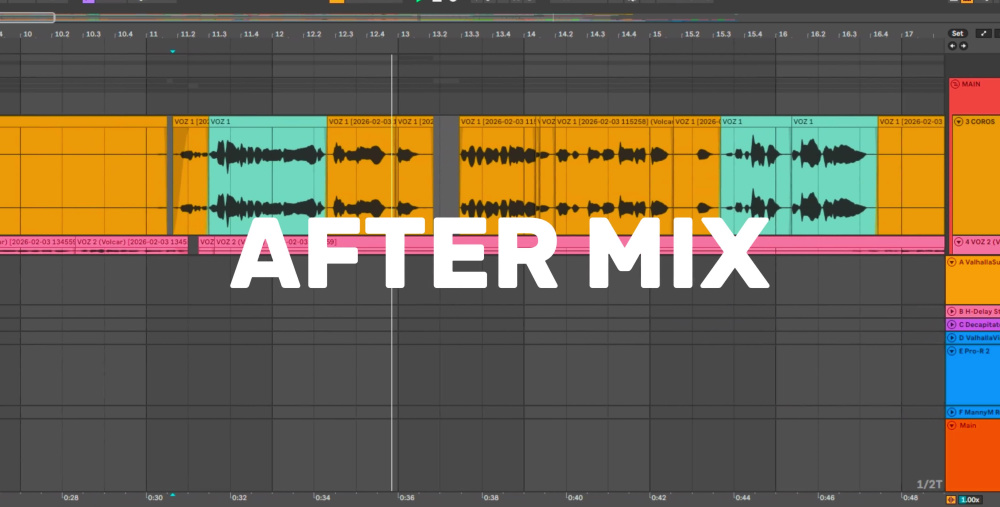Viewport: 1000px width, 507px height.
Task: Click the 0:44 mark on time ruler
Action: coord(742,497)
